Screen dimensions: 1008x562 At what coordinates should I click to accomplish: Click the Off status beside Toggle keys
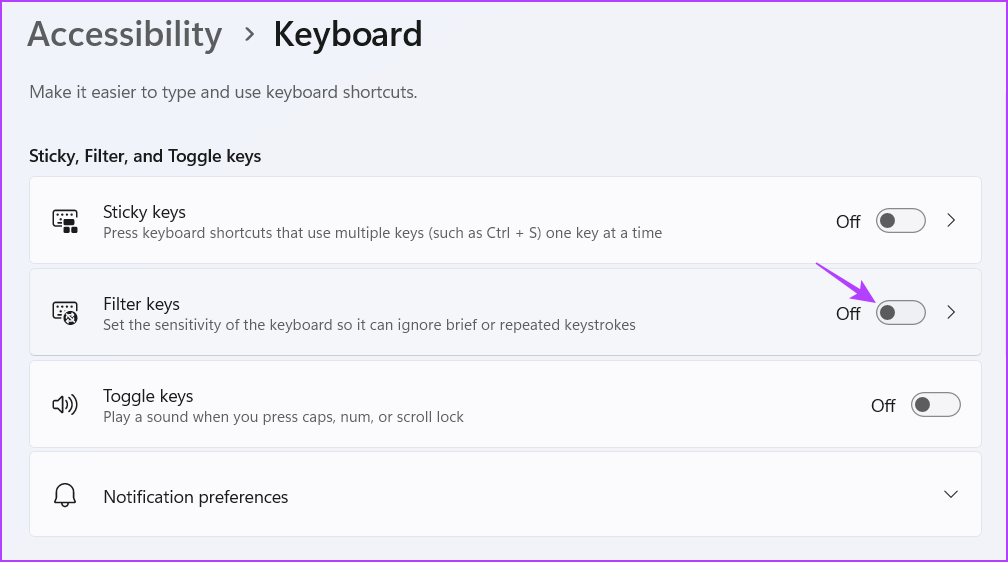click(883, 406)
